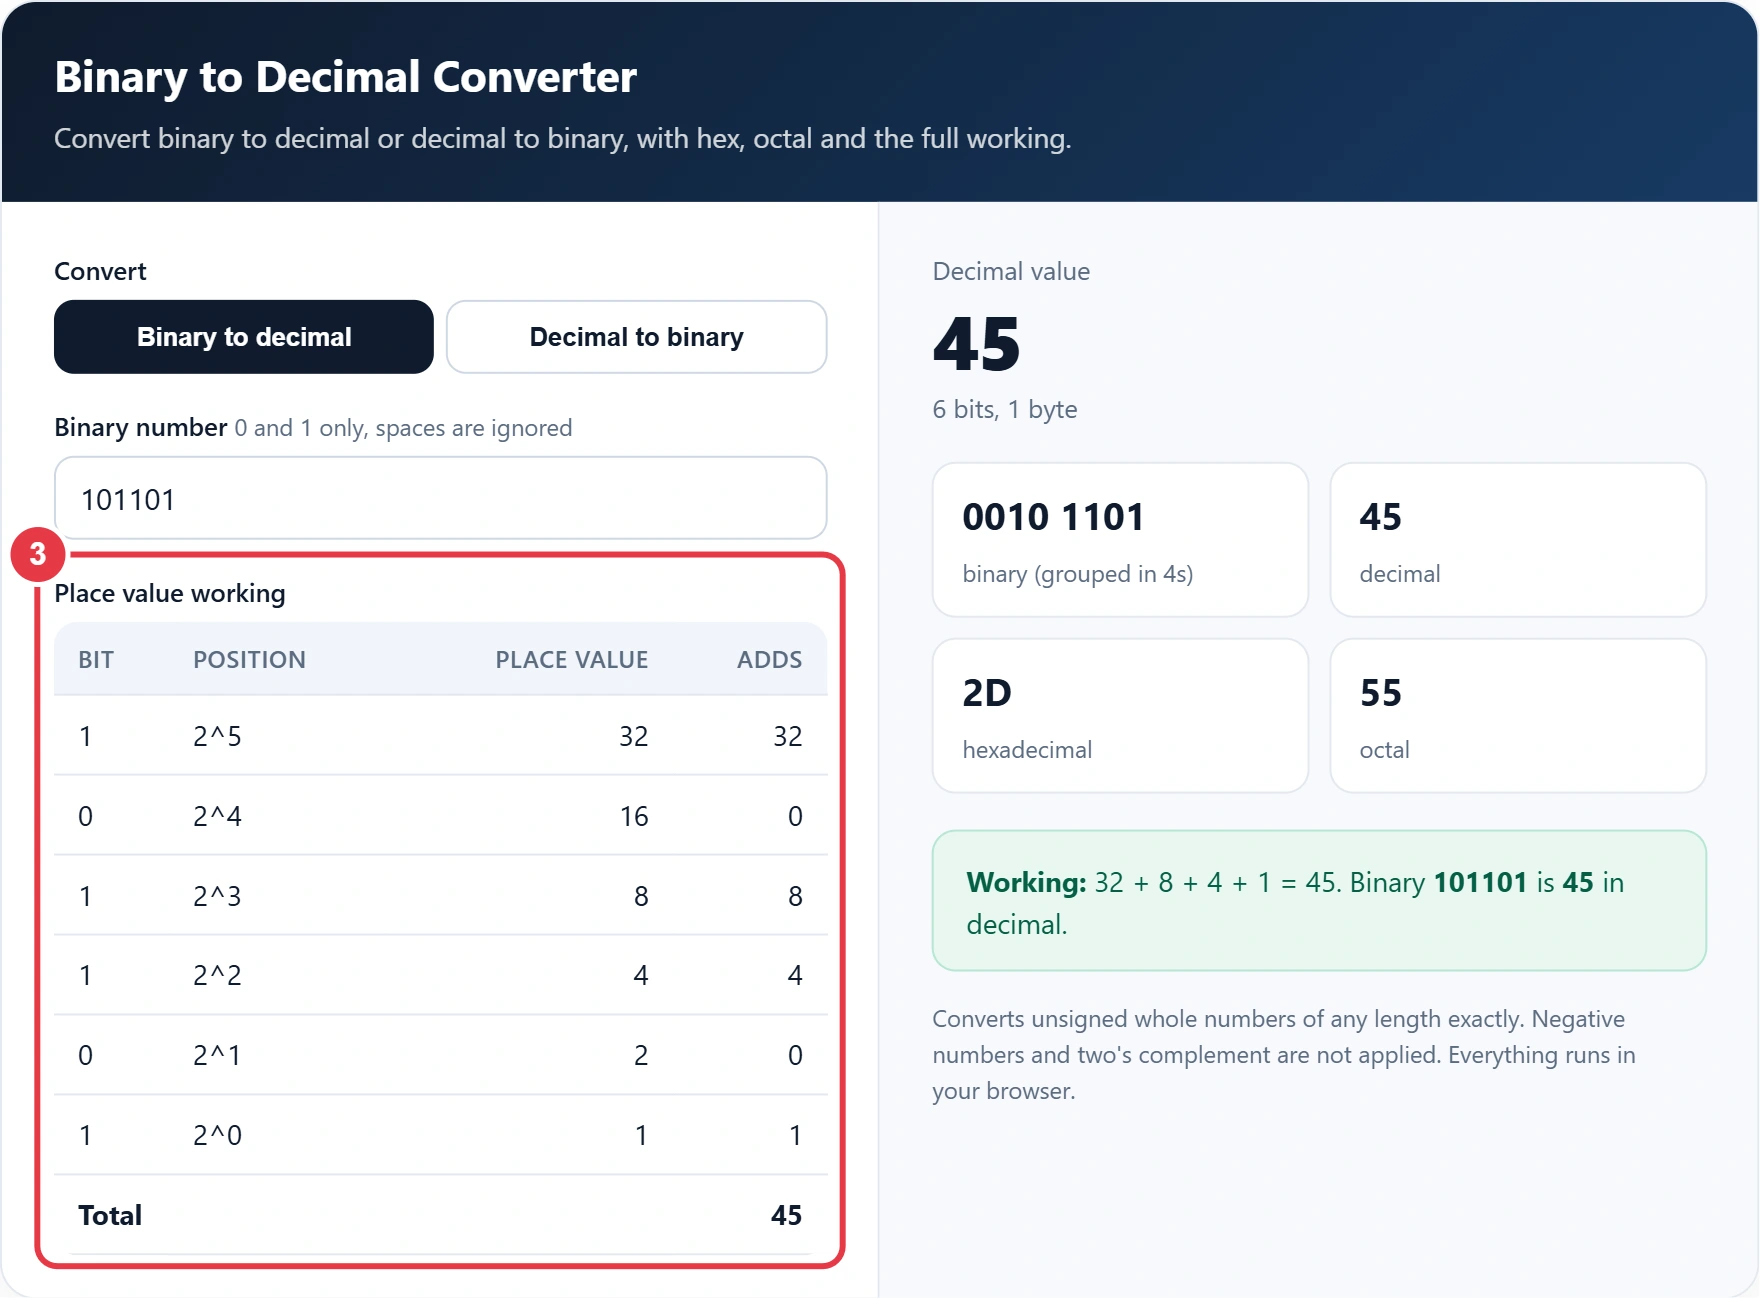Select the 2^2 position cell

(x=217, y=975)
